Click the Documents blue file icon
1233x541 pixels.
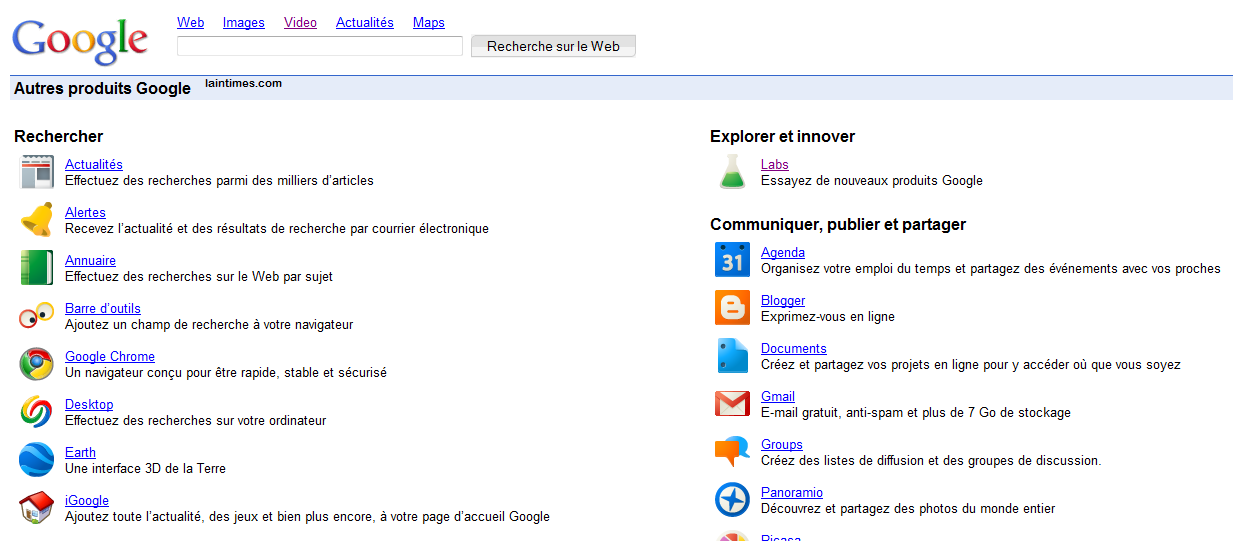coord(733,356)
